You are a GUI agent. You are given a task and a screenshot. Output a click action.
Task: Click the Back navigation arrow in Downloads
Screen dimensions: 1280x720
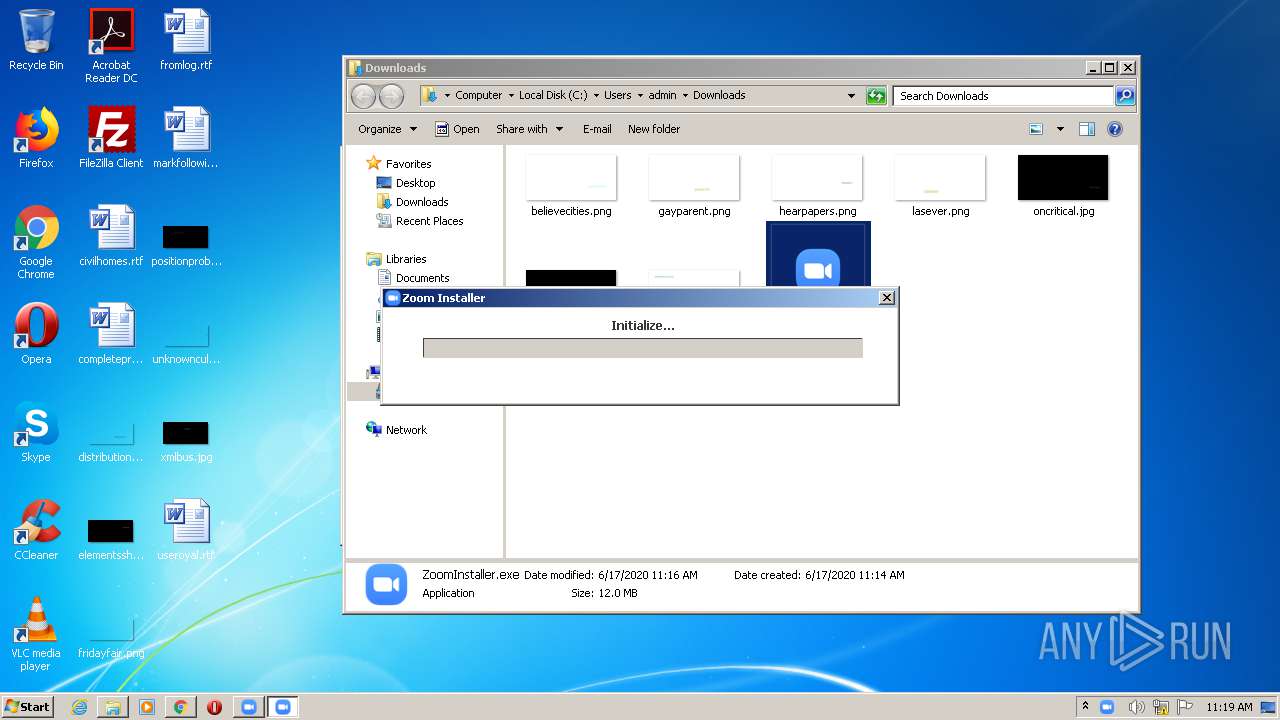coord(364,96)
